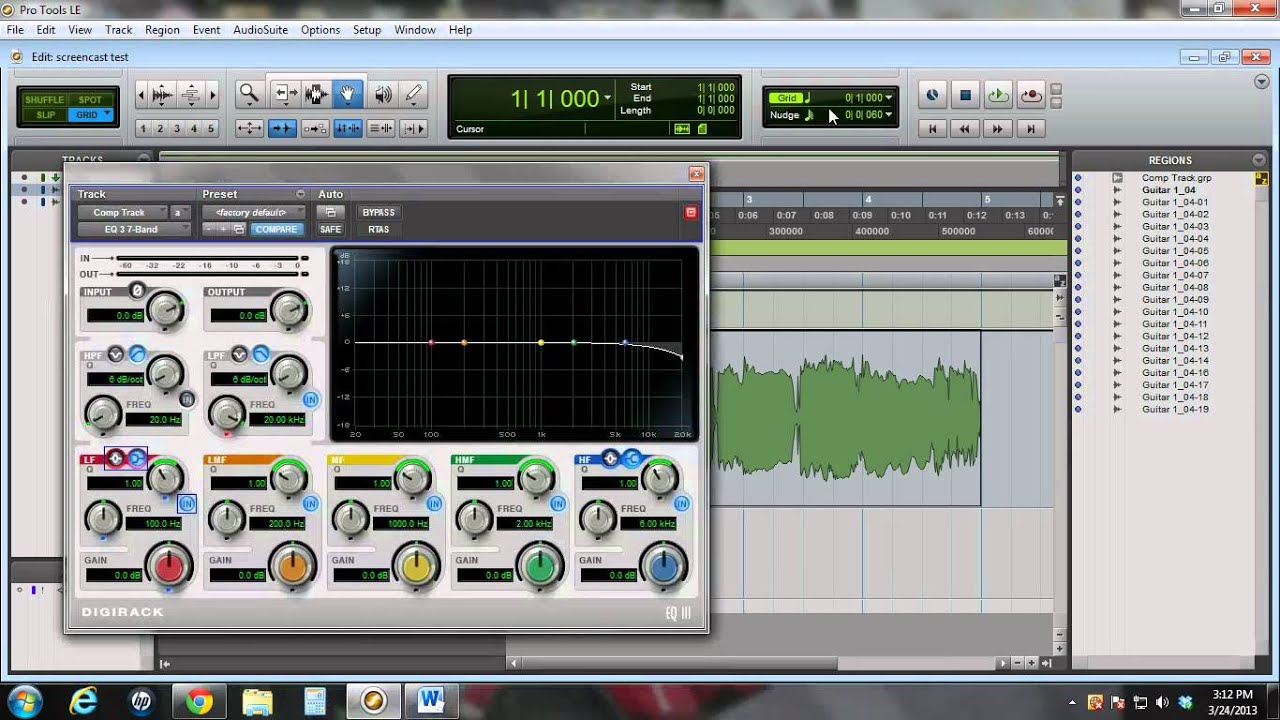
Task: Click the red LF gain knob
Action: coord(169,566)
